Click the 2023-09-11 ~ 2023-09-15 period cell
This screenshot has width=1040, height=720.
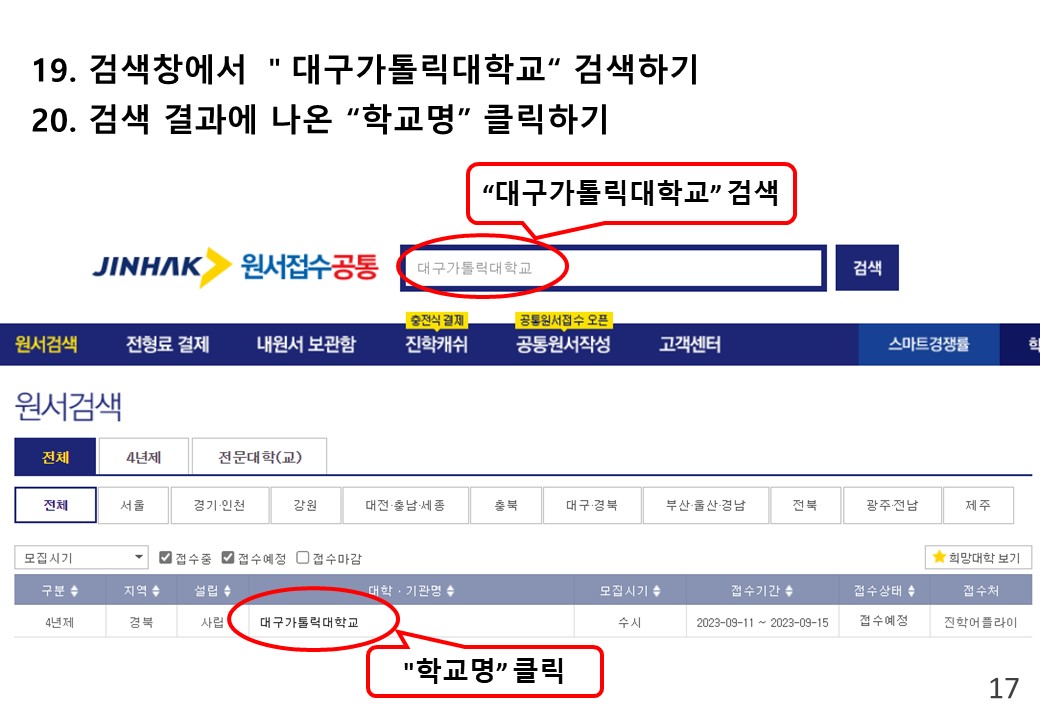click(x=762, y=623)
